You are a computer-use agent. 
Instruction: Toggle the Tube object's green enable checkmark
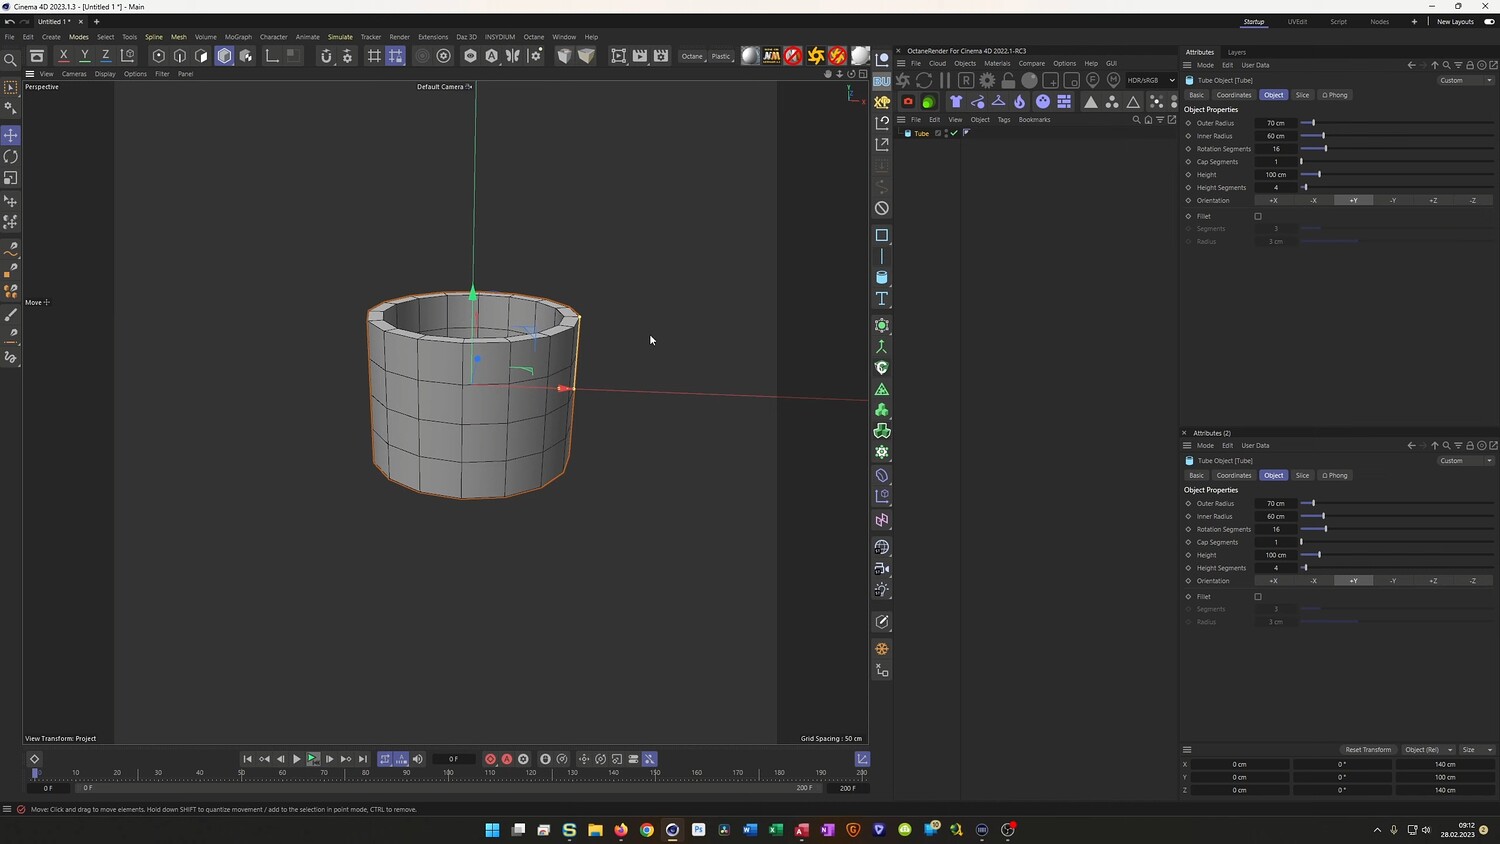[x=954, y=133]
